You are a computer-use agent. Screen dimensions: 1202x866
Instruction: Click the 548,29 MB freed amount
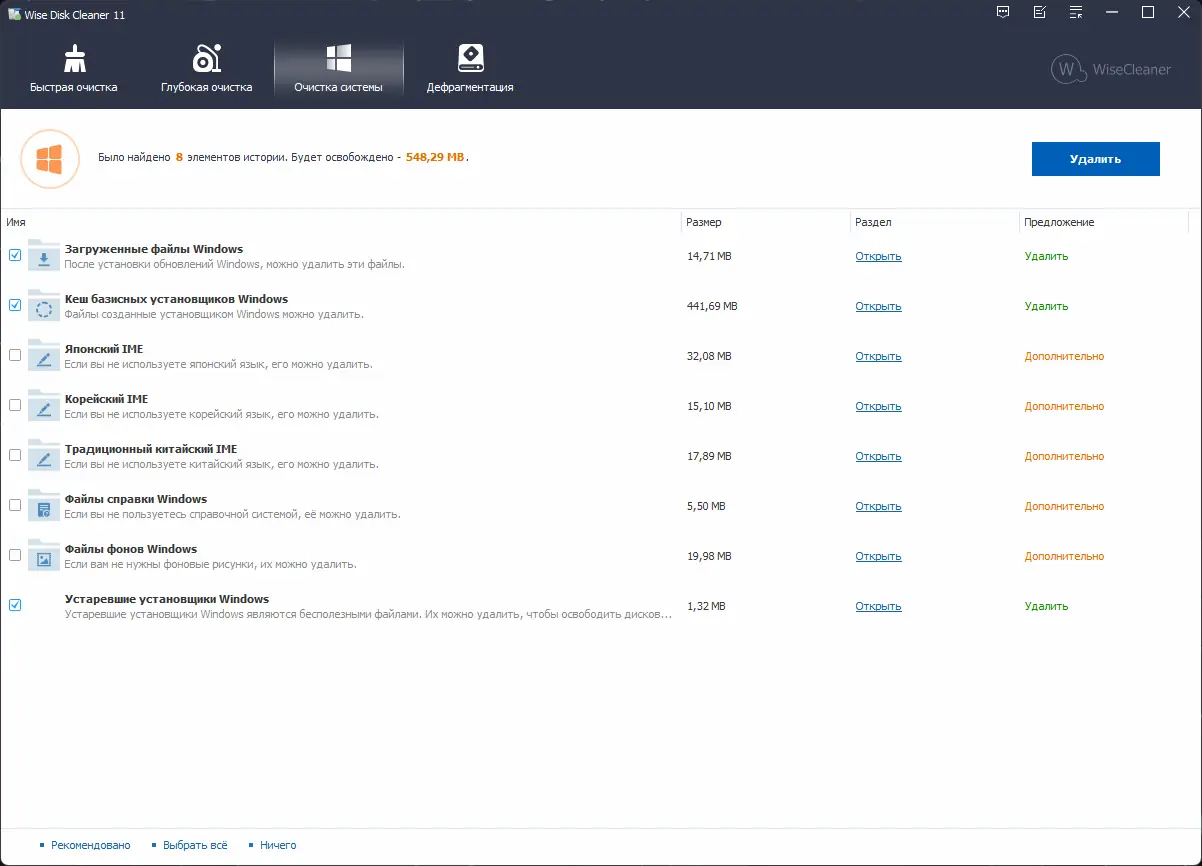(x=435, y=158)
